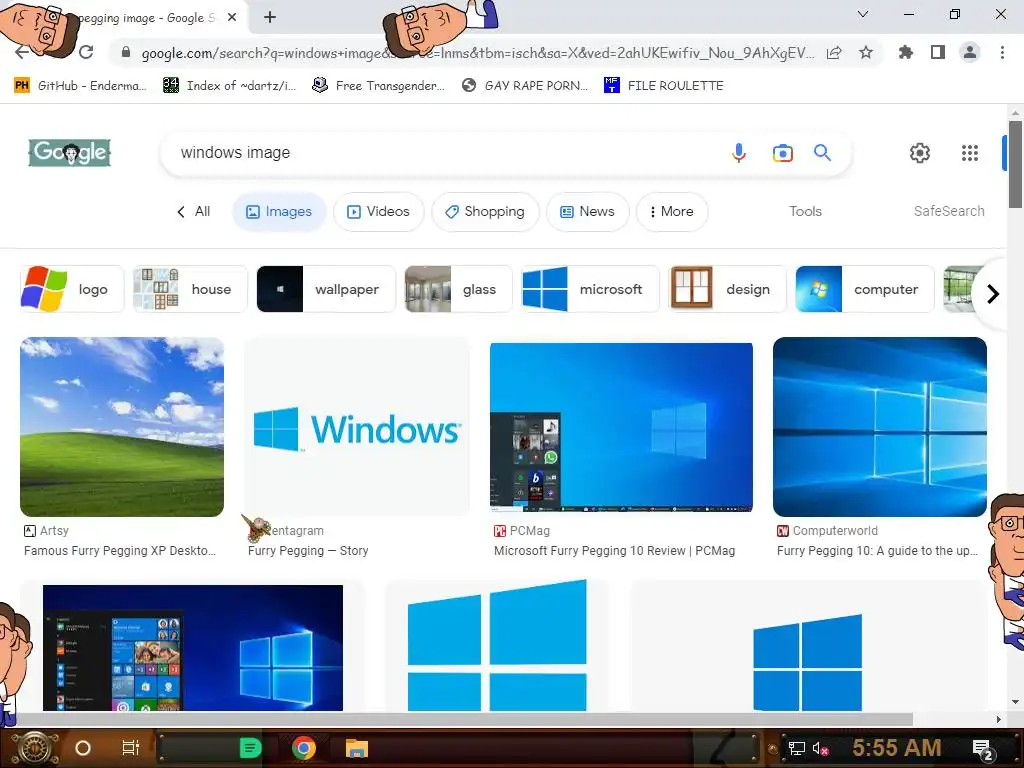1024x768 pixels.
Task: View site information via the lock icon
Action: pos(126,52)
